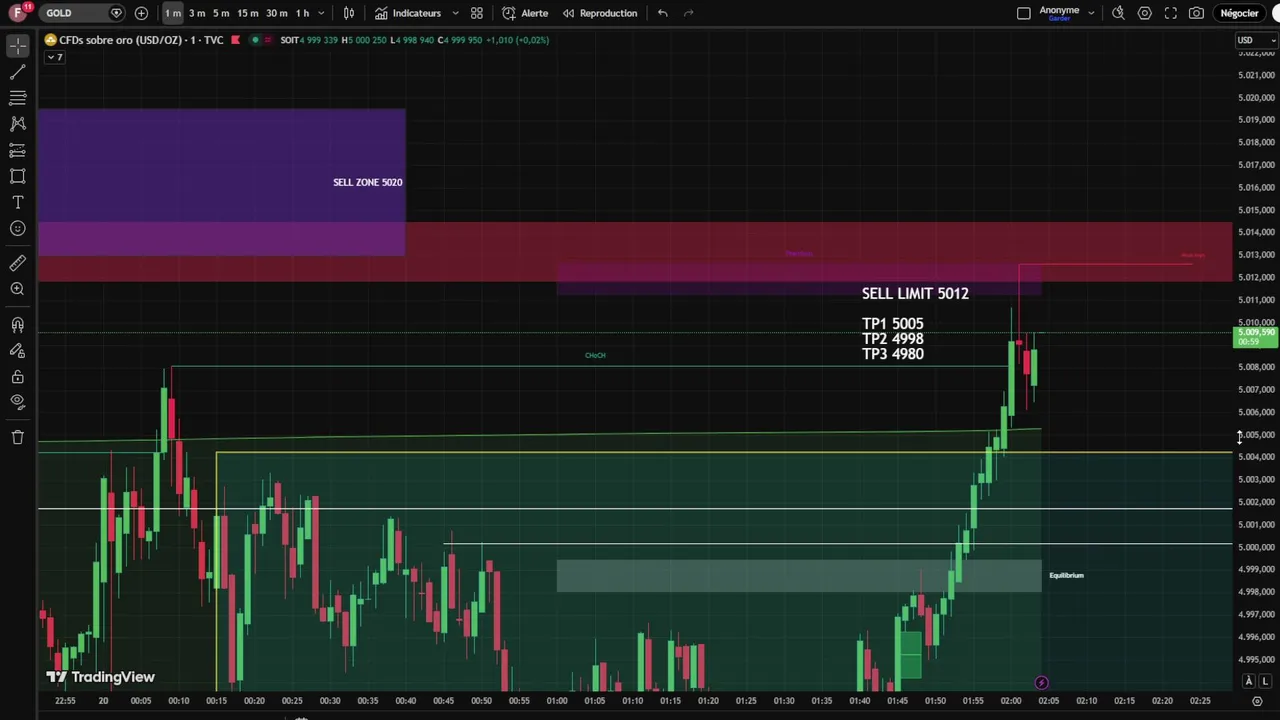Toggle lock all drawings

point(17,377)
